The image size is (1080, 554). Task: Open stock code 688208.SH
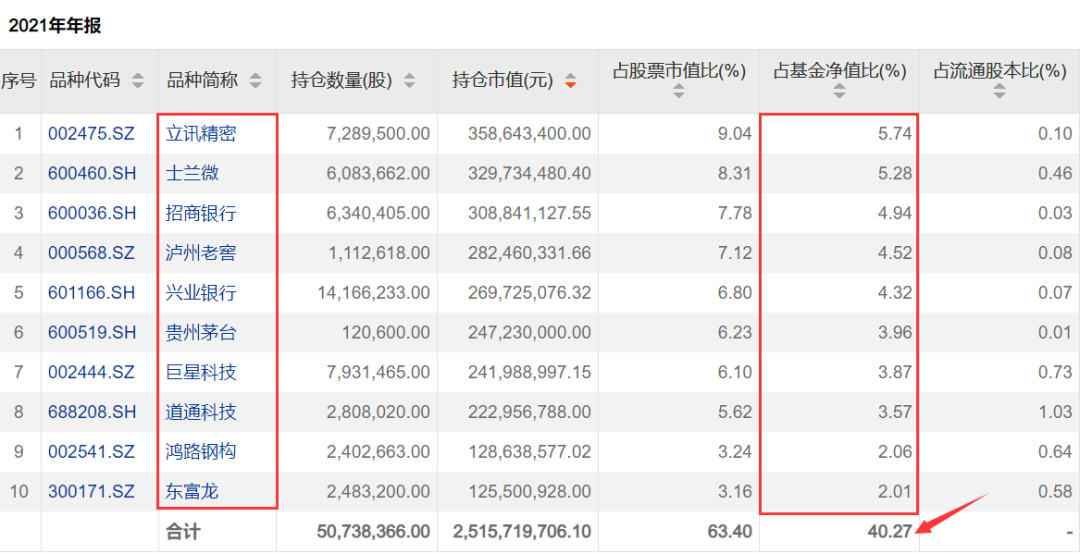(x=92, y=413)
